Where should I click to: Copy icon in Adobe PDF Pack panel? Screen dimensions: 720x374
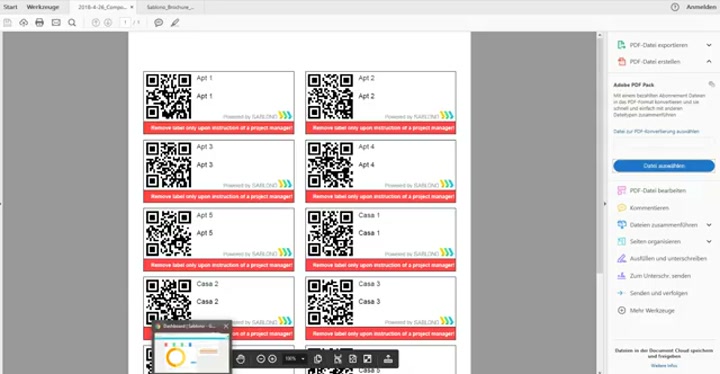tap(711, 85)
